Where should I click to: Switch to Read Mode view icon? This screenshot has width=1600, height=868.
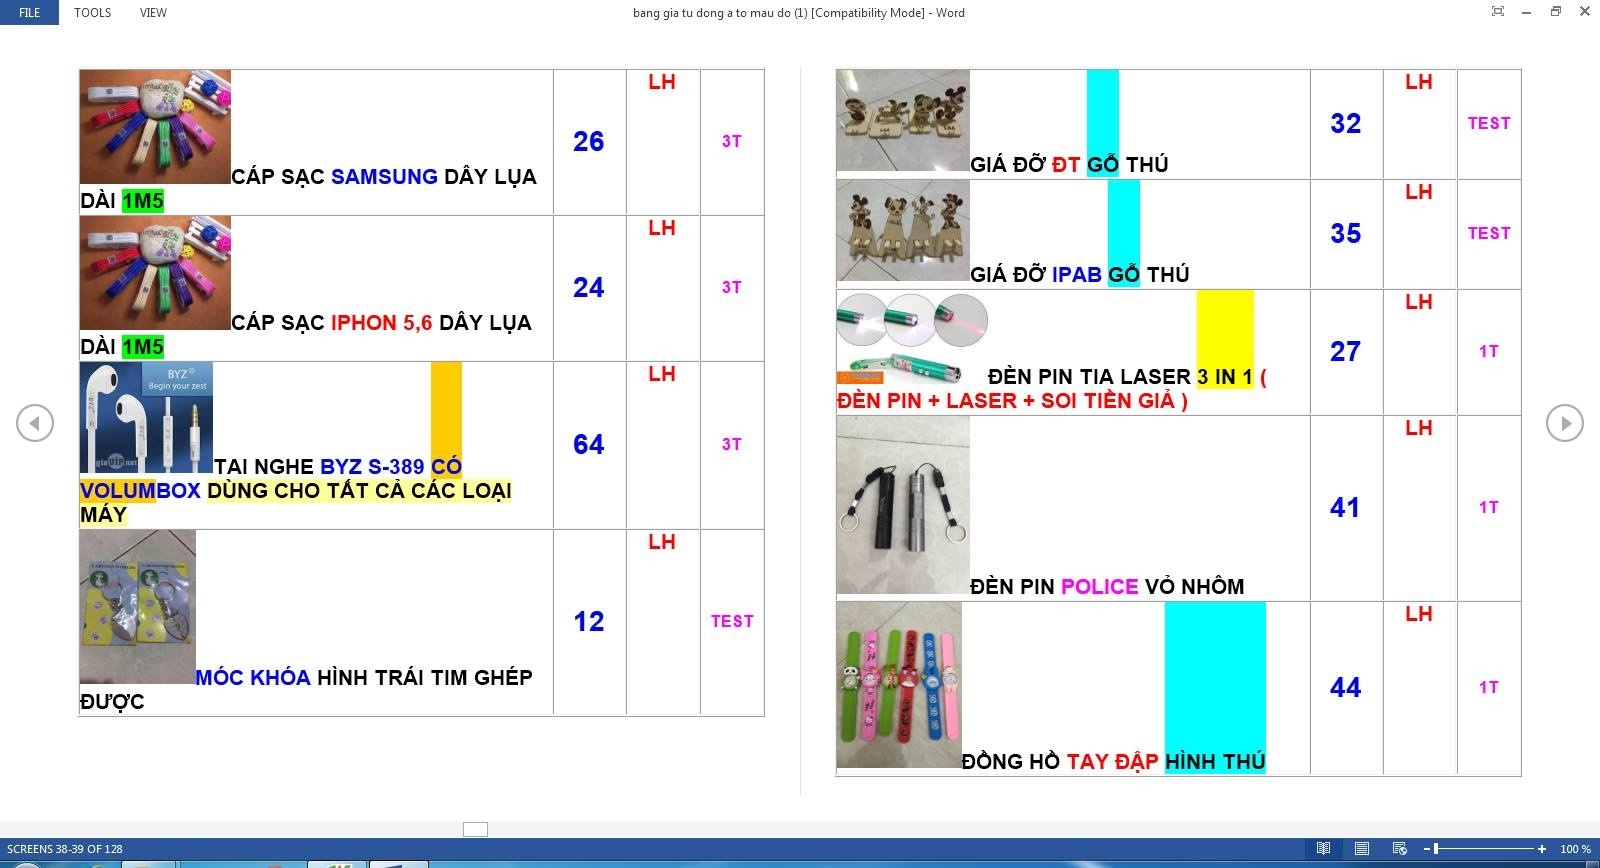pos(1323,849)
